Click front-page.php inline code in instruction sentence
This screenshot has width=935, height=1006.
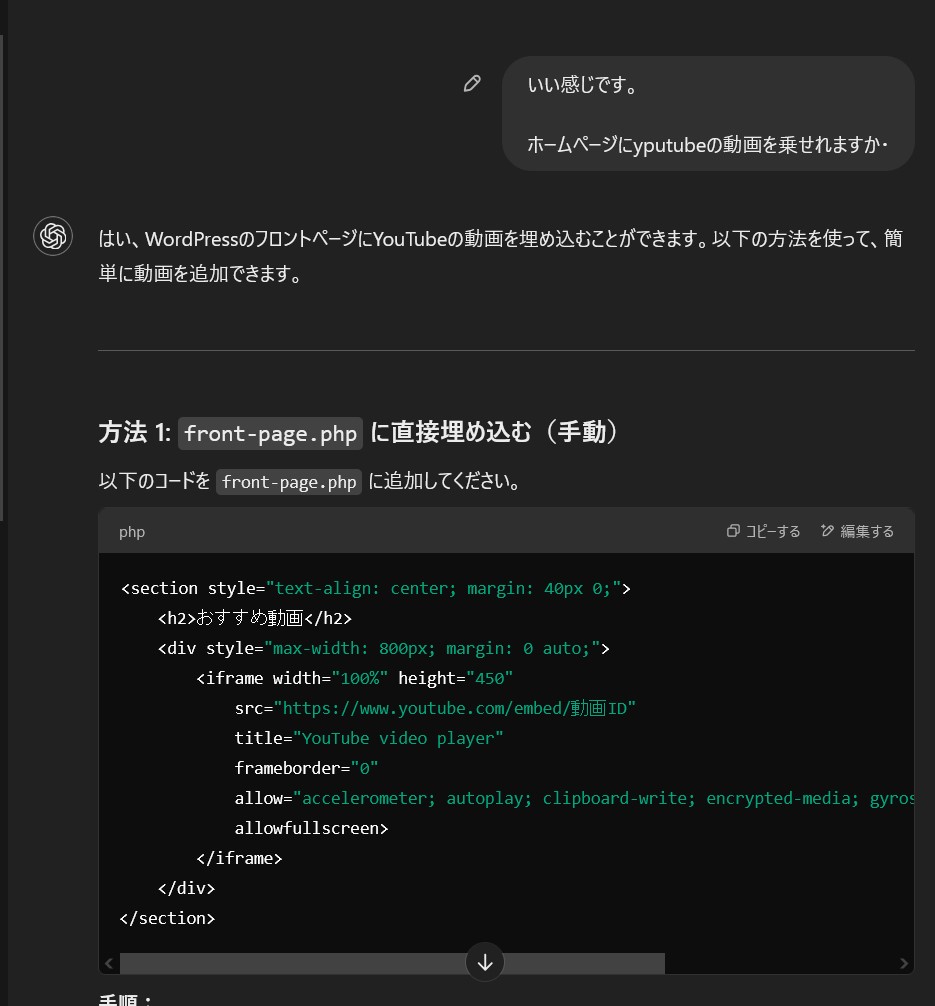click(x=289, y=482)
